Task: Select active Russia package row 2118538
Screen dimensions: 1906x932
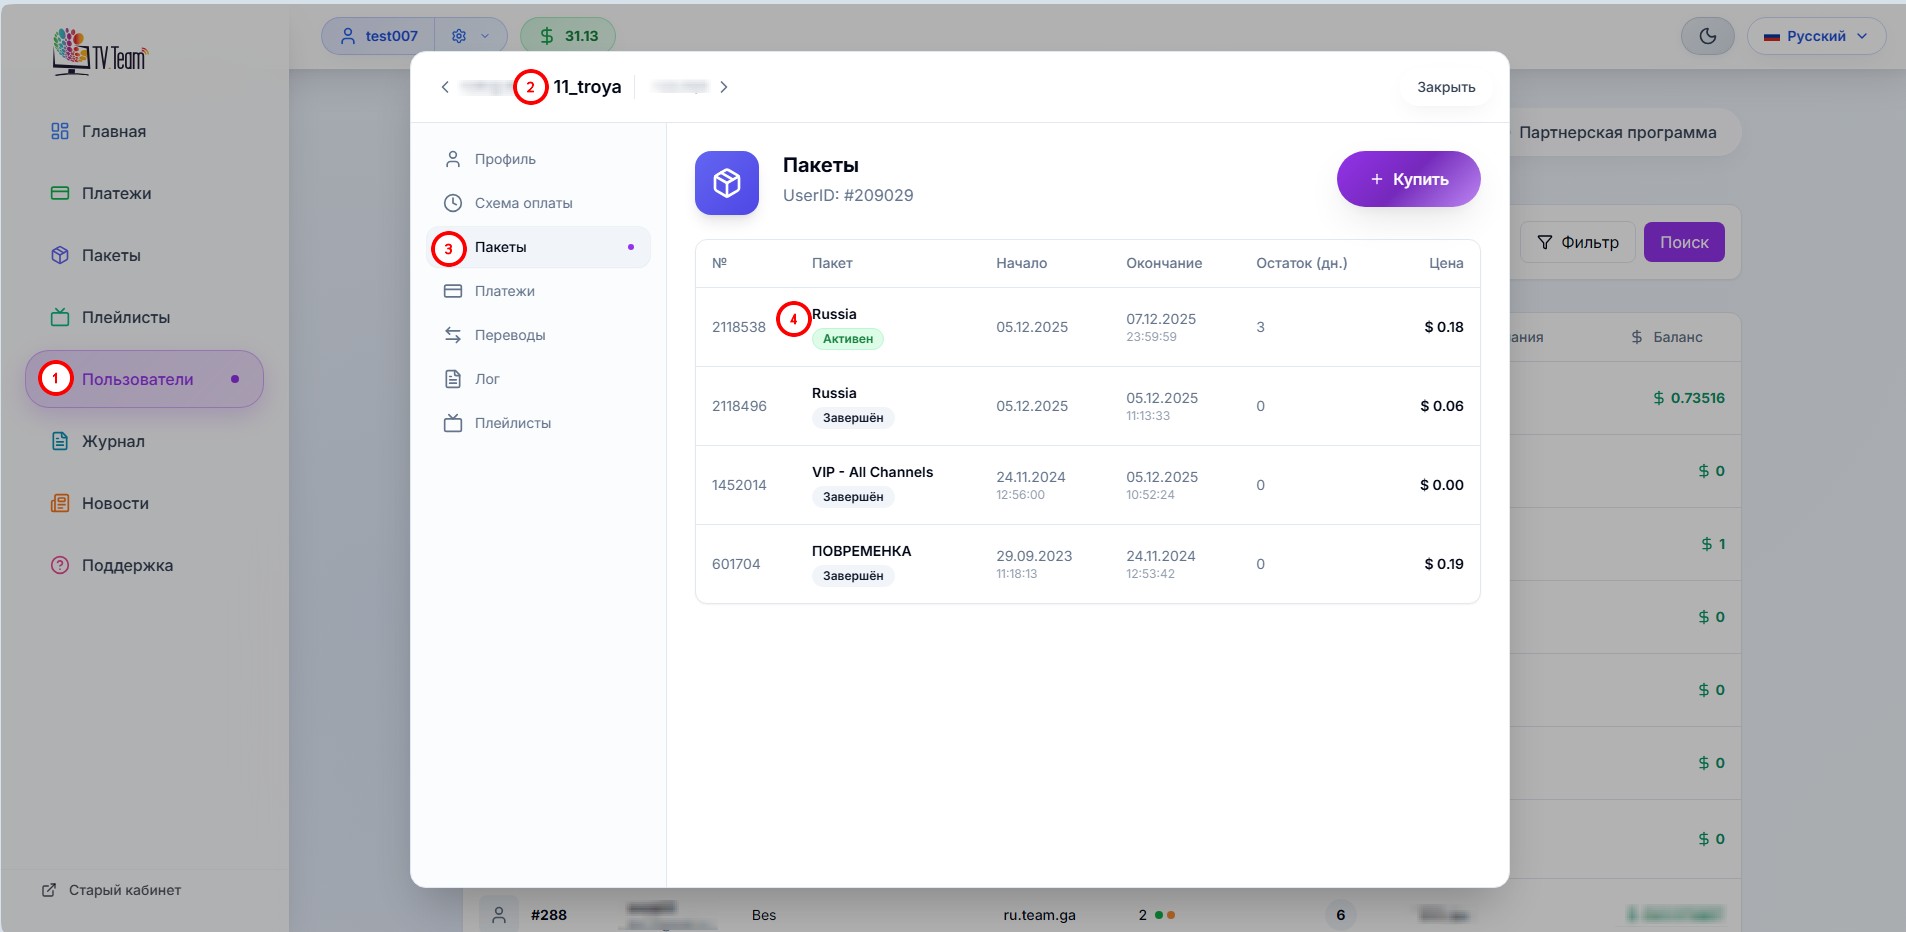Action: pyautogui.click(x=1086, y=327)
